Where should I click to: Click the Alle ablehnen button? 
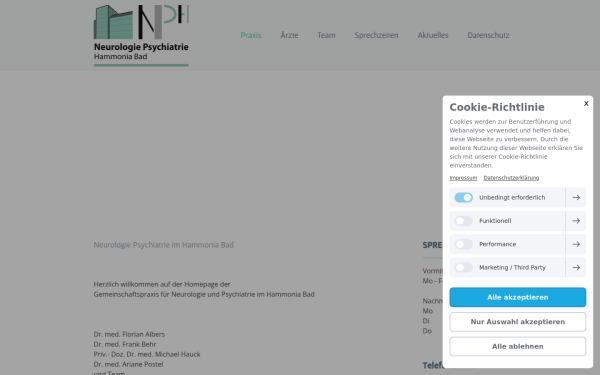coord(517,346)
